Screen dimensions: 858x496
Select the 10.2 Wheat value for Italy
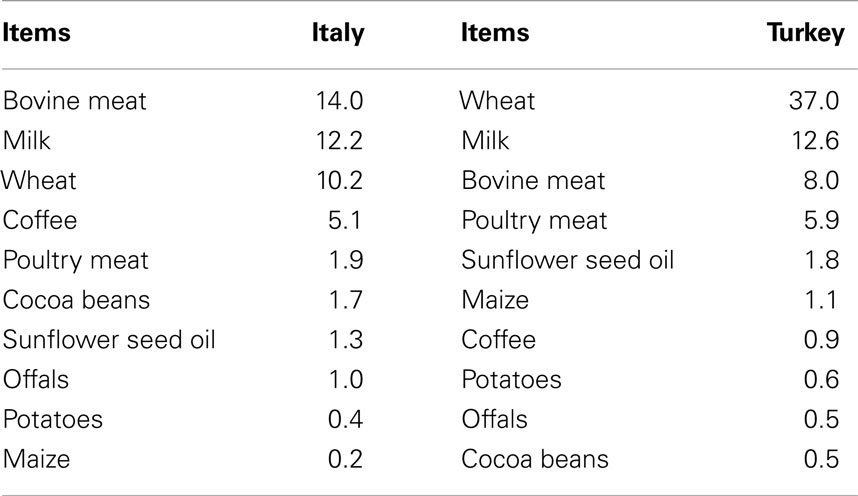[x=339, y=181]
